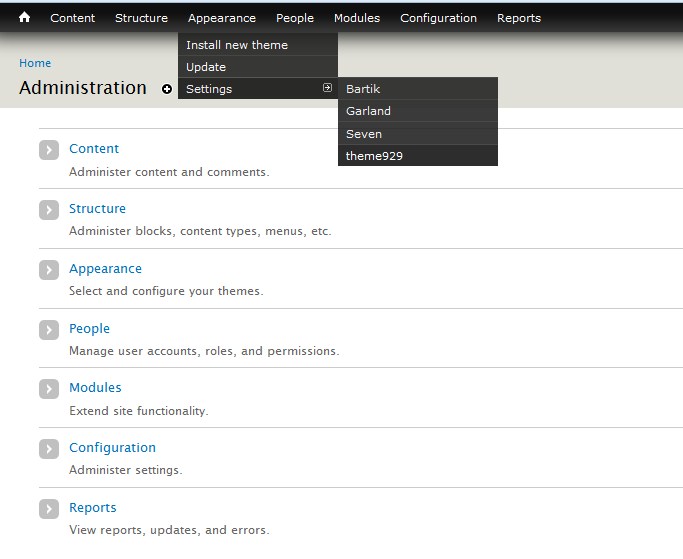The height and width of the screenshot is (559, 683).
Task: Select Bartik theme settings
Action: point(418,88)
